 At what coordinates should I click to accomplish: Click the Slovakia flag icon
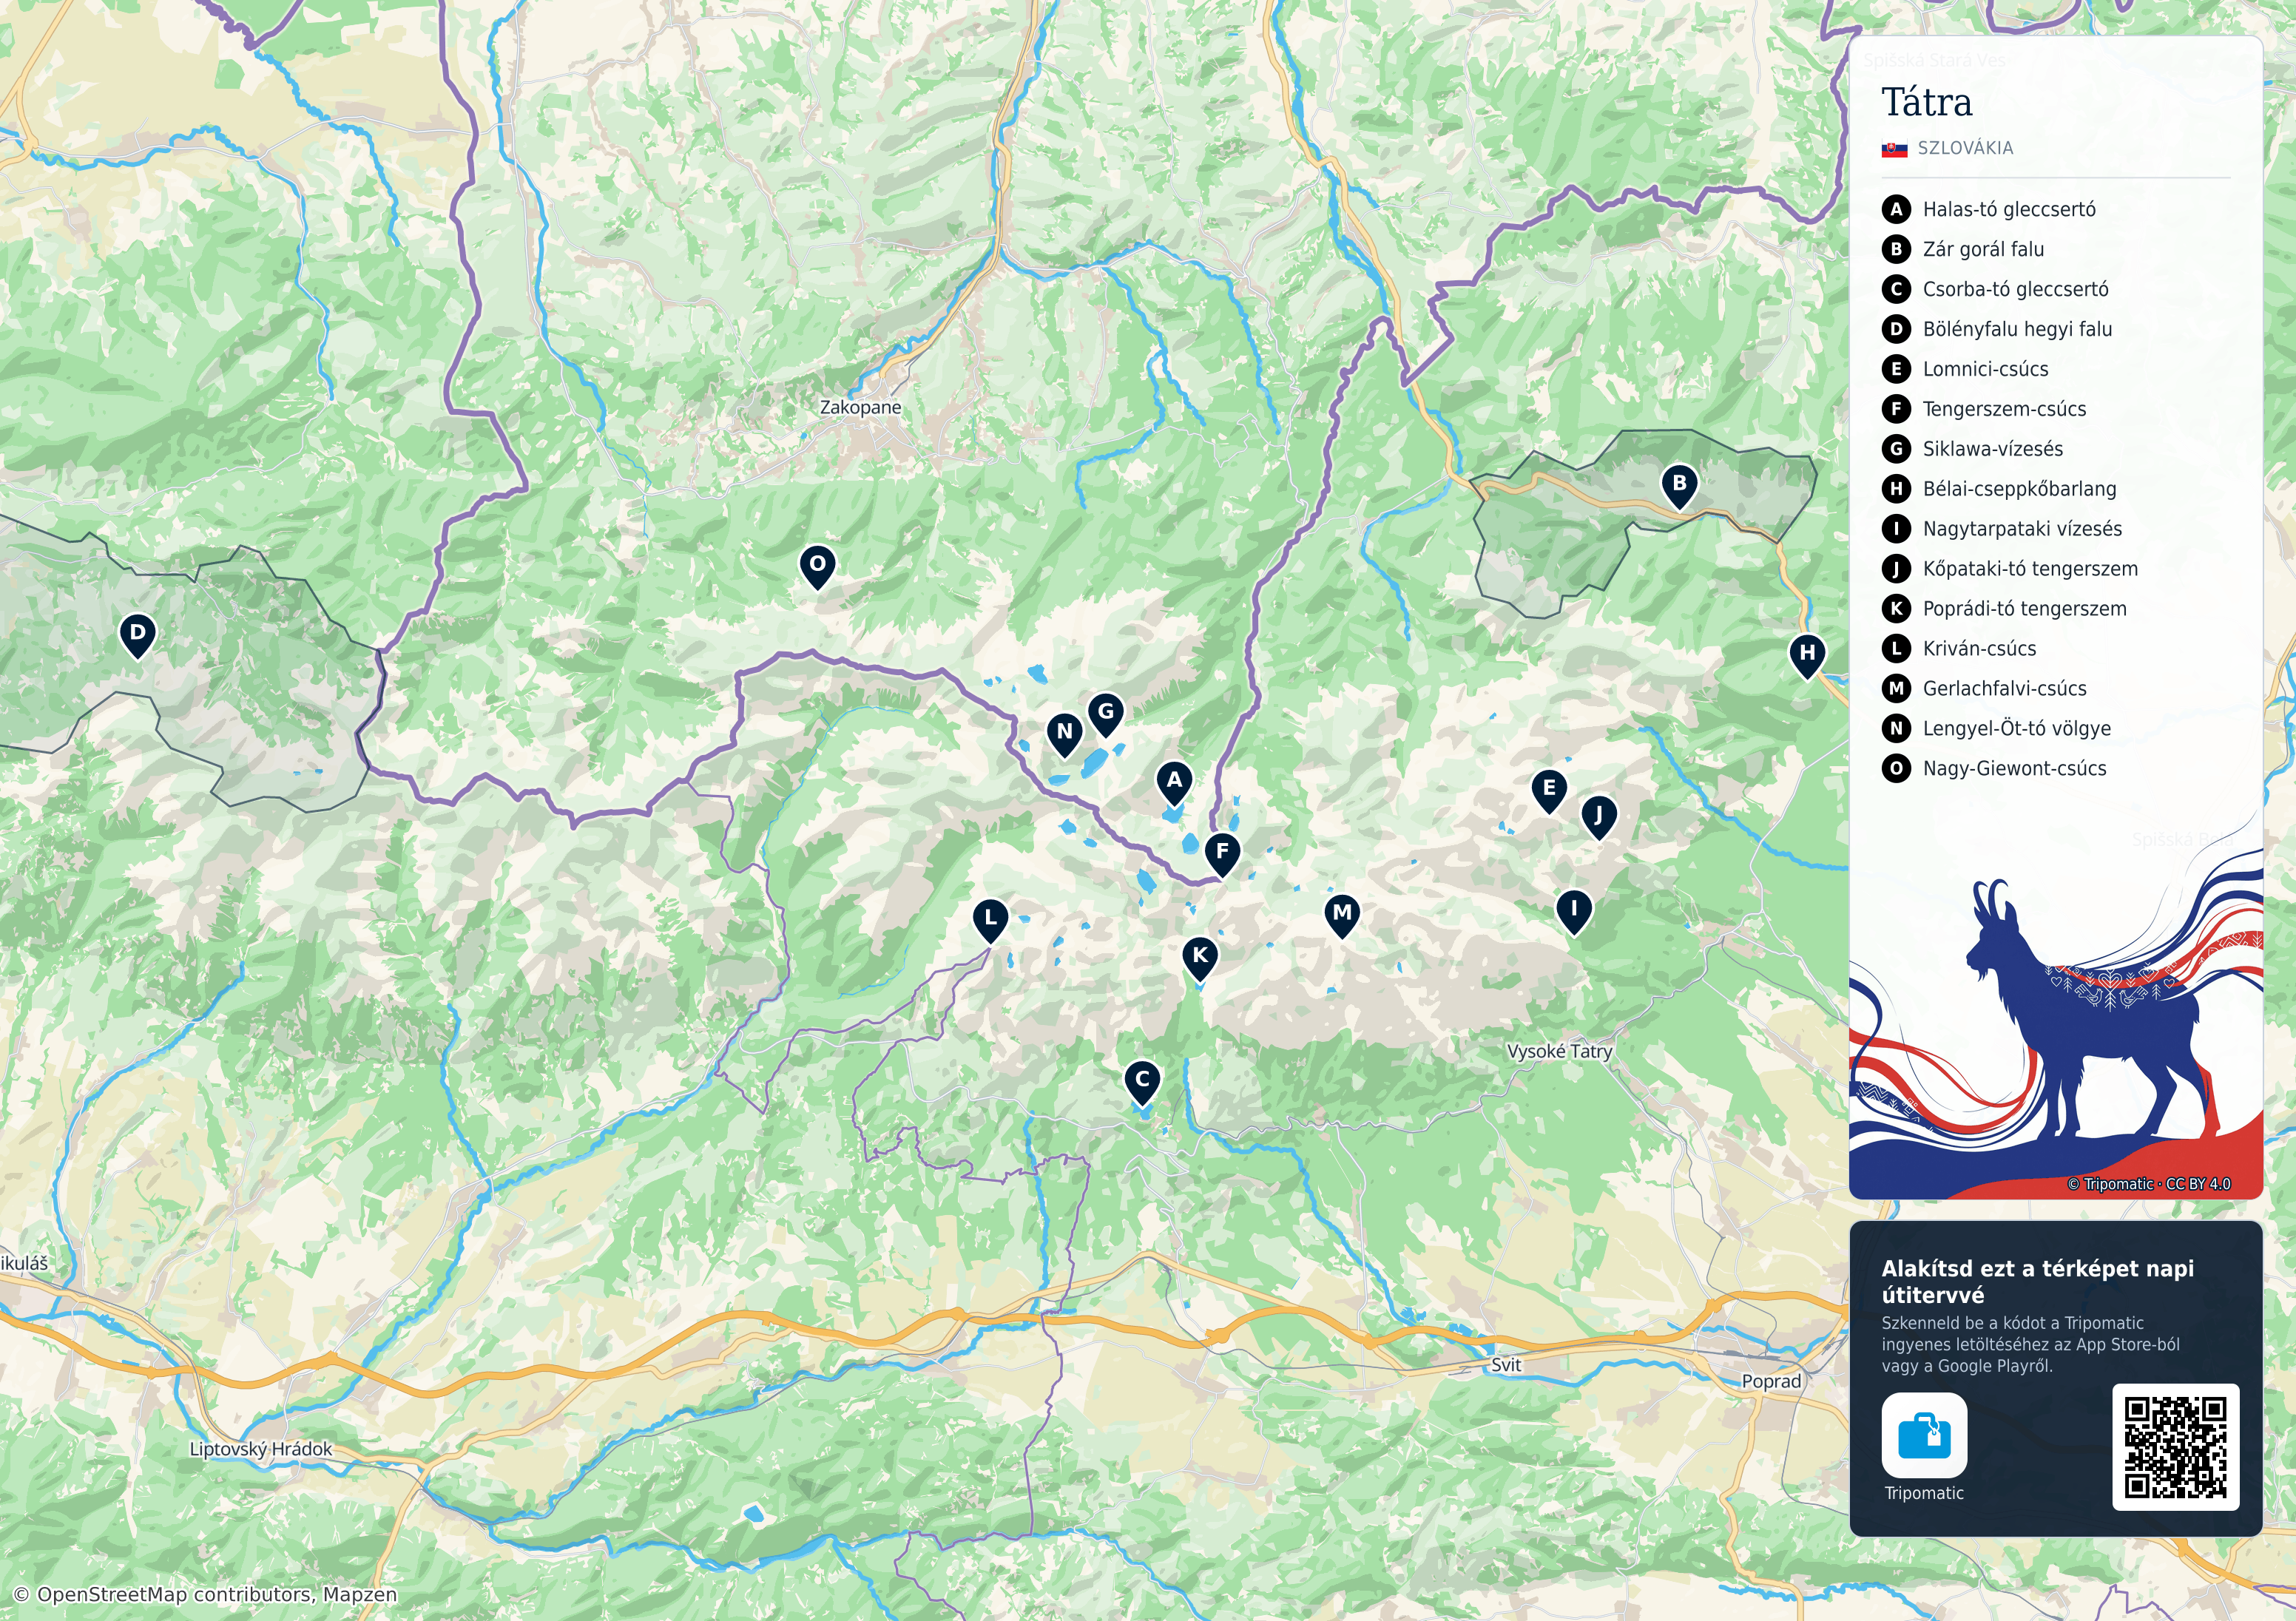[x=1895, y=149]
